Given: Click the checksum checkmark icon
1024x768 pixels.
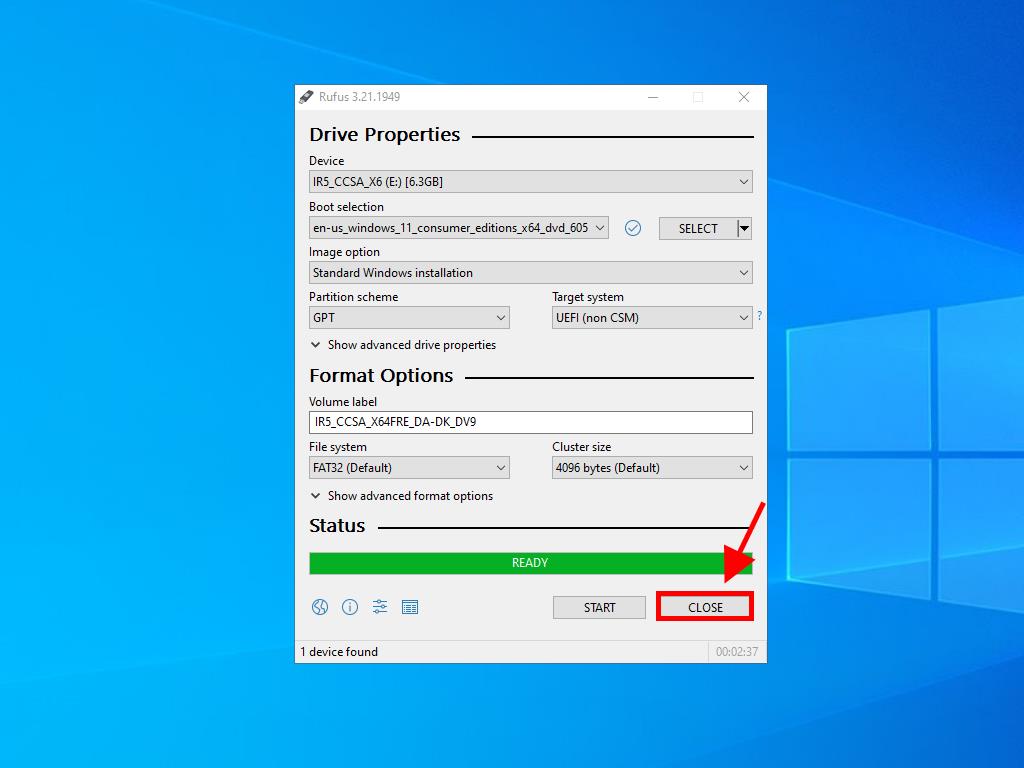Looking at the screenshot, I should click(x=632, y=228).
